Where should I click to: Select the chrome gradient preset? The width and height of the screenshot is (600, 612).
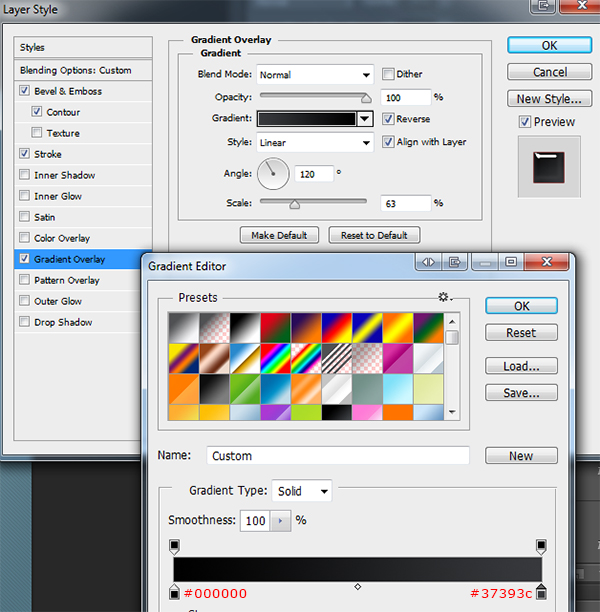click(245, 358)
